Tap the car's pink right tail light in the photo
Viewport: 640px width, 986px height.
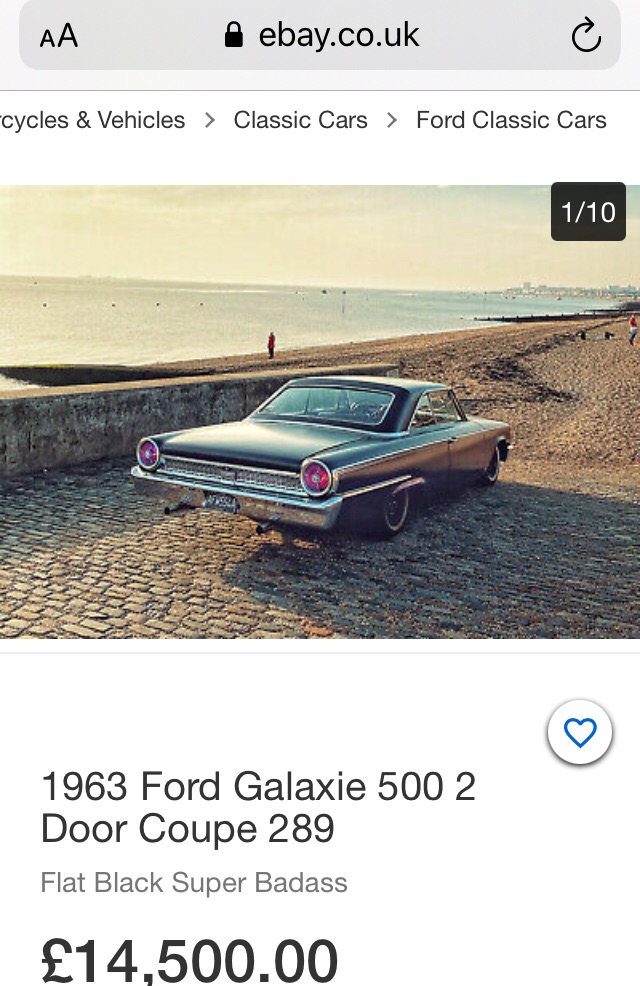point(316,477)
